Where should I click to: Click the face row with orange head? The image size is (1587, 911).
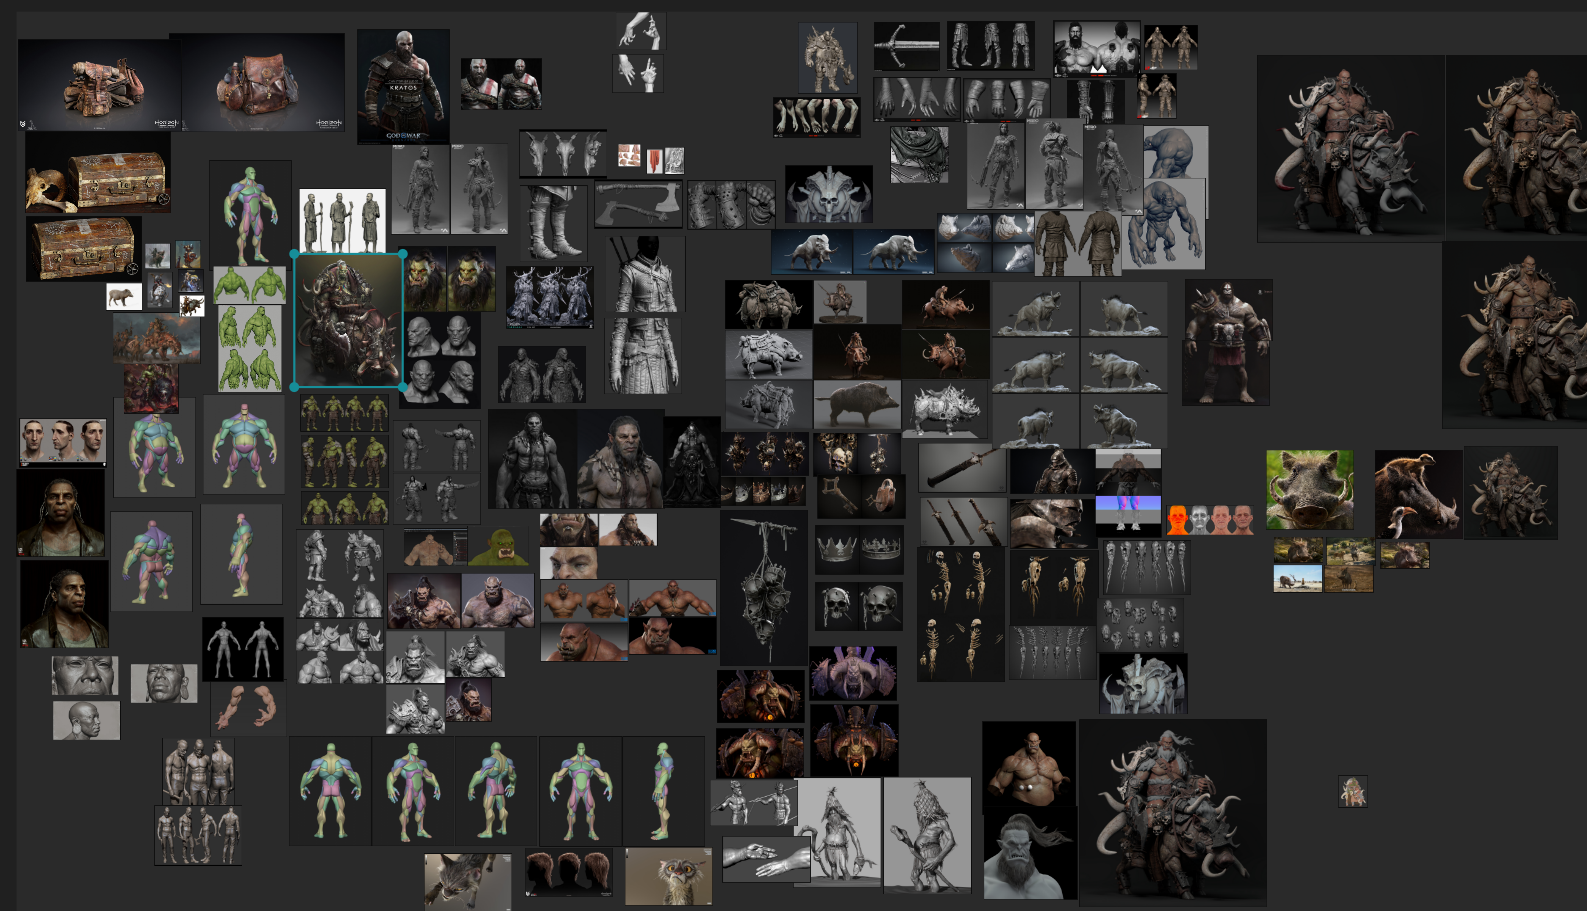pyautogui.click(x=1211, y=519)
